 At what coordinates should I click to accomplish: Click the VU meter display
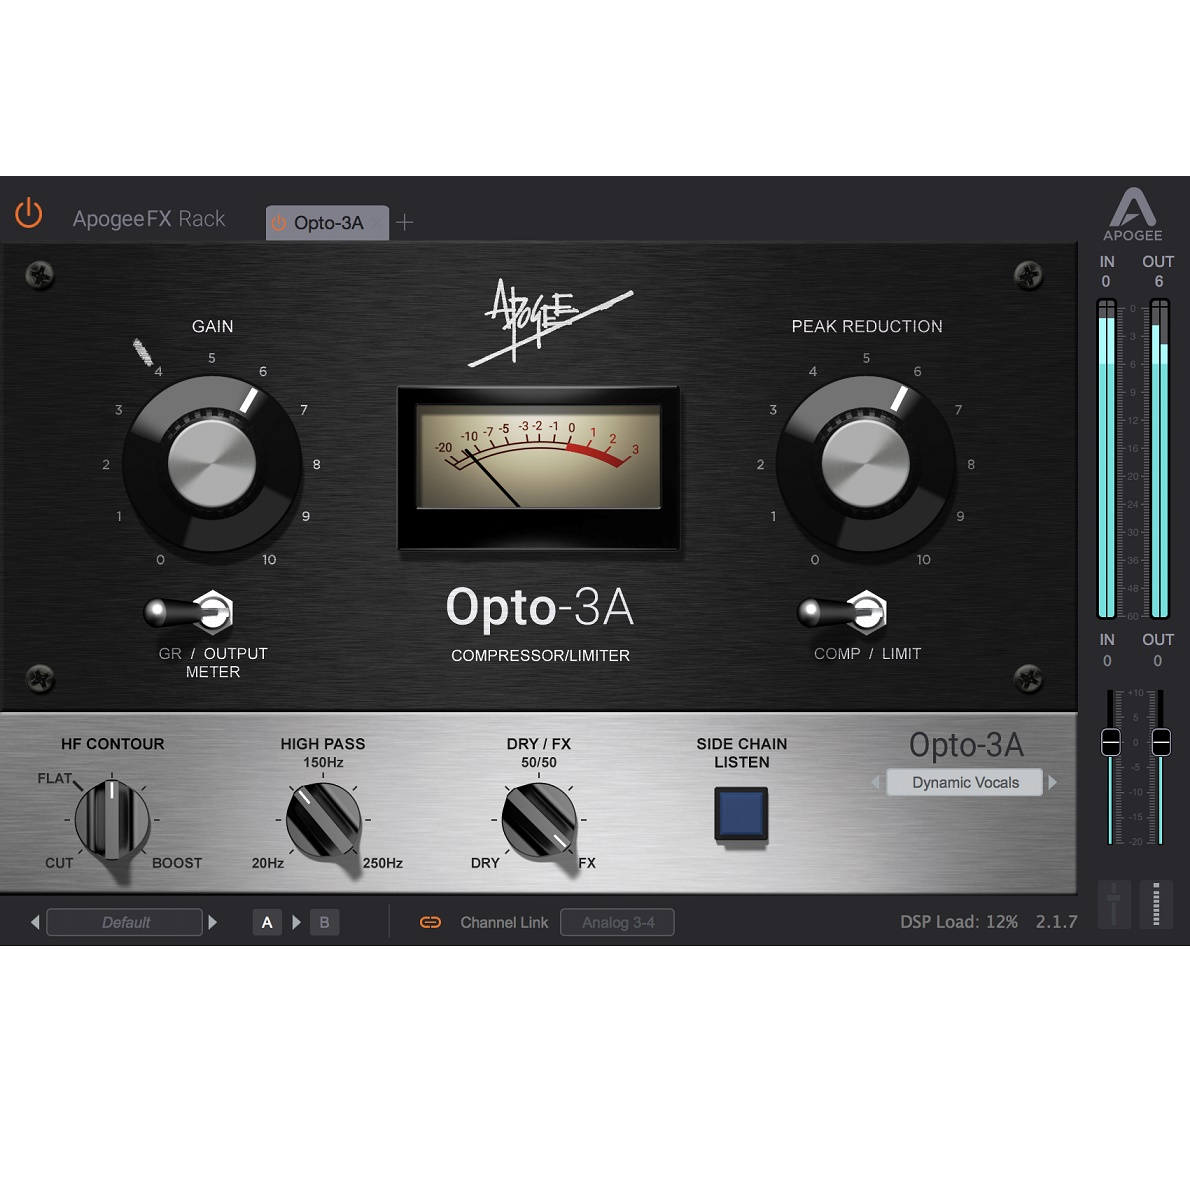[538, 466]
